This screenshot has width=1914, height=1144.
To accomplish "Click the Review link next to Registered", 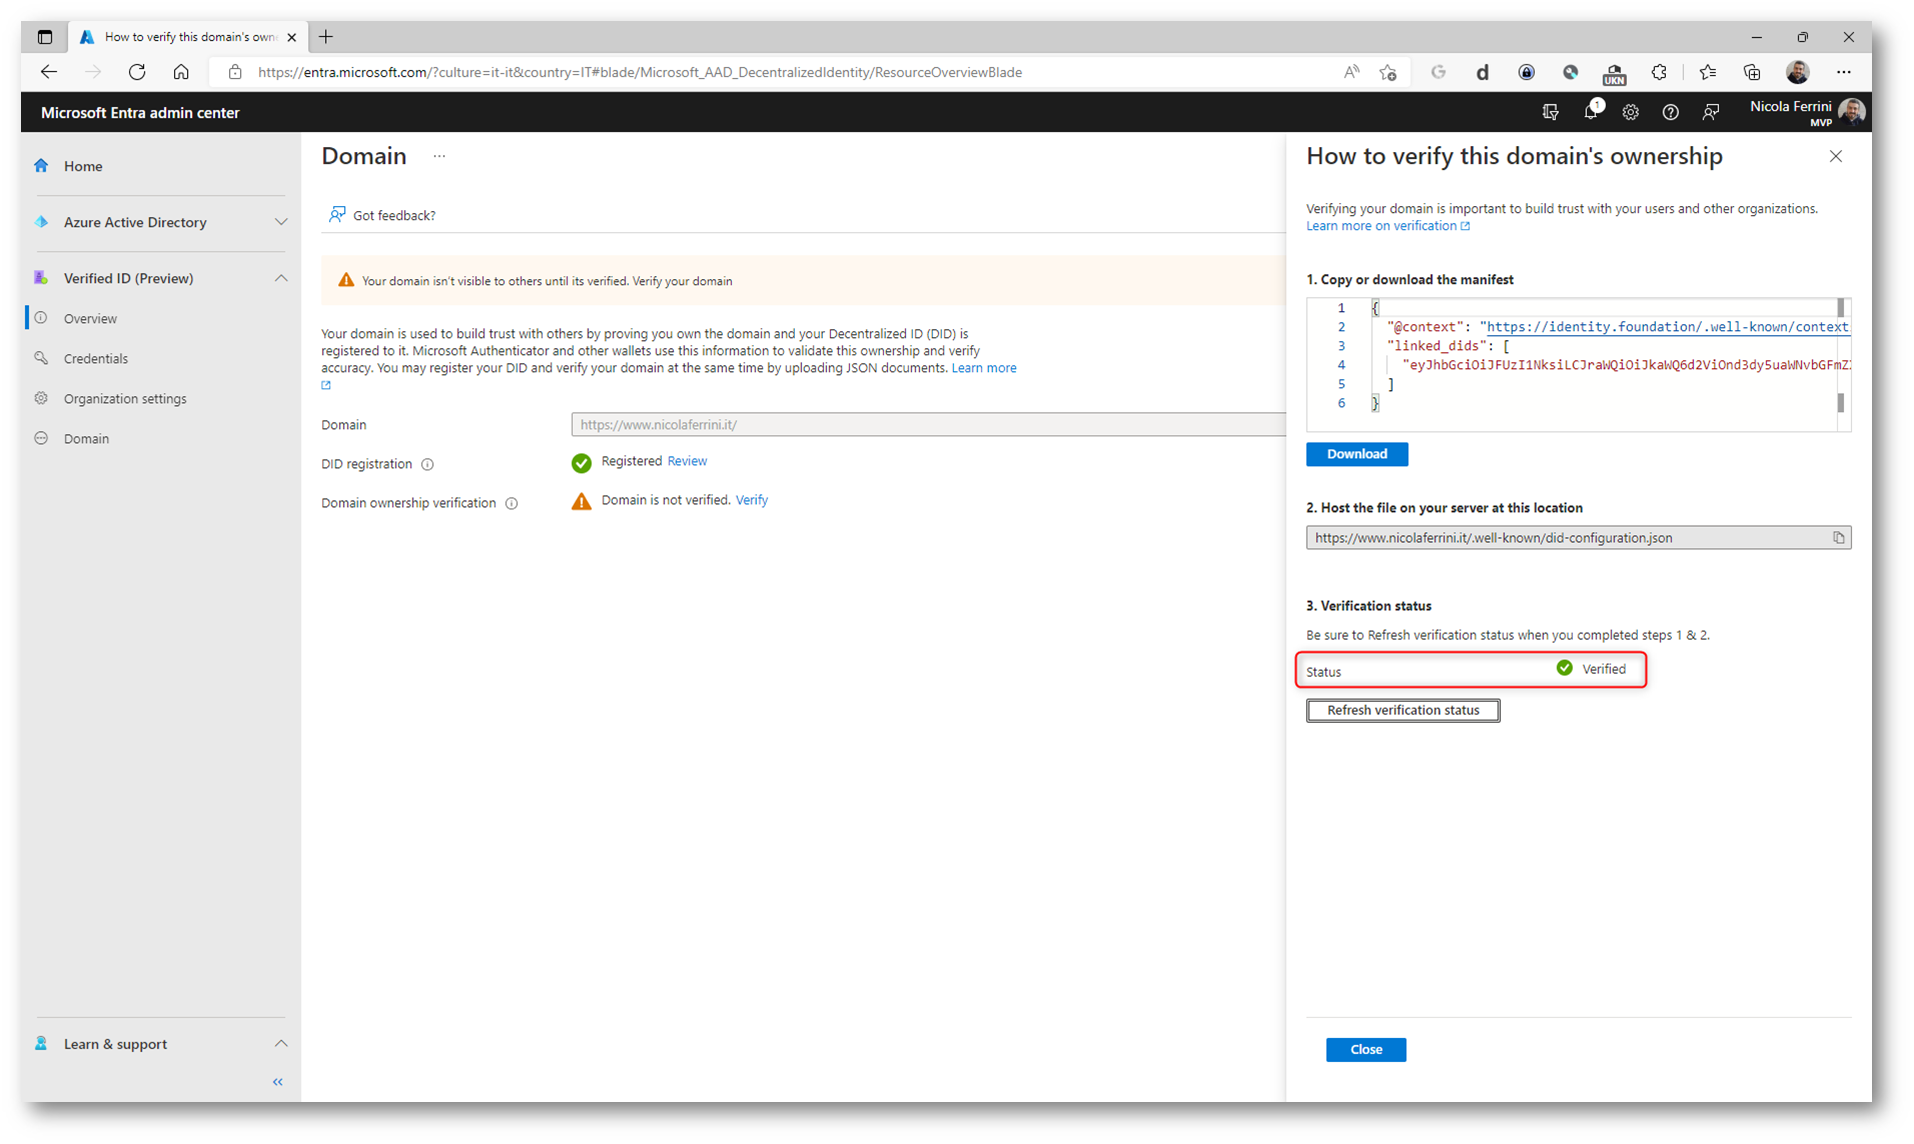I will [687, 461].
